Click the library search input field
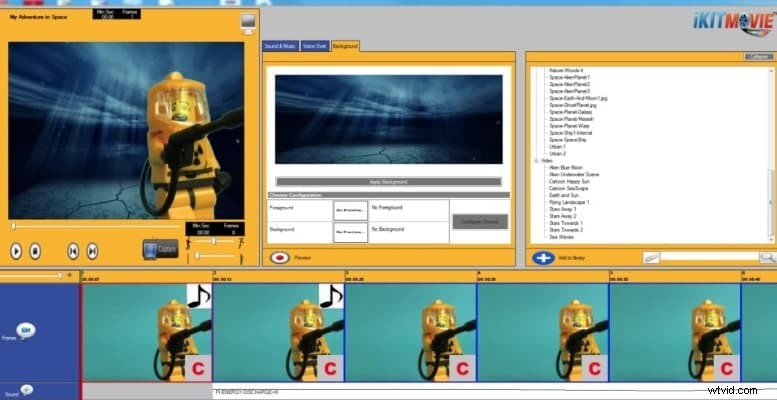 click(x=710, y=257)
